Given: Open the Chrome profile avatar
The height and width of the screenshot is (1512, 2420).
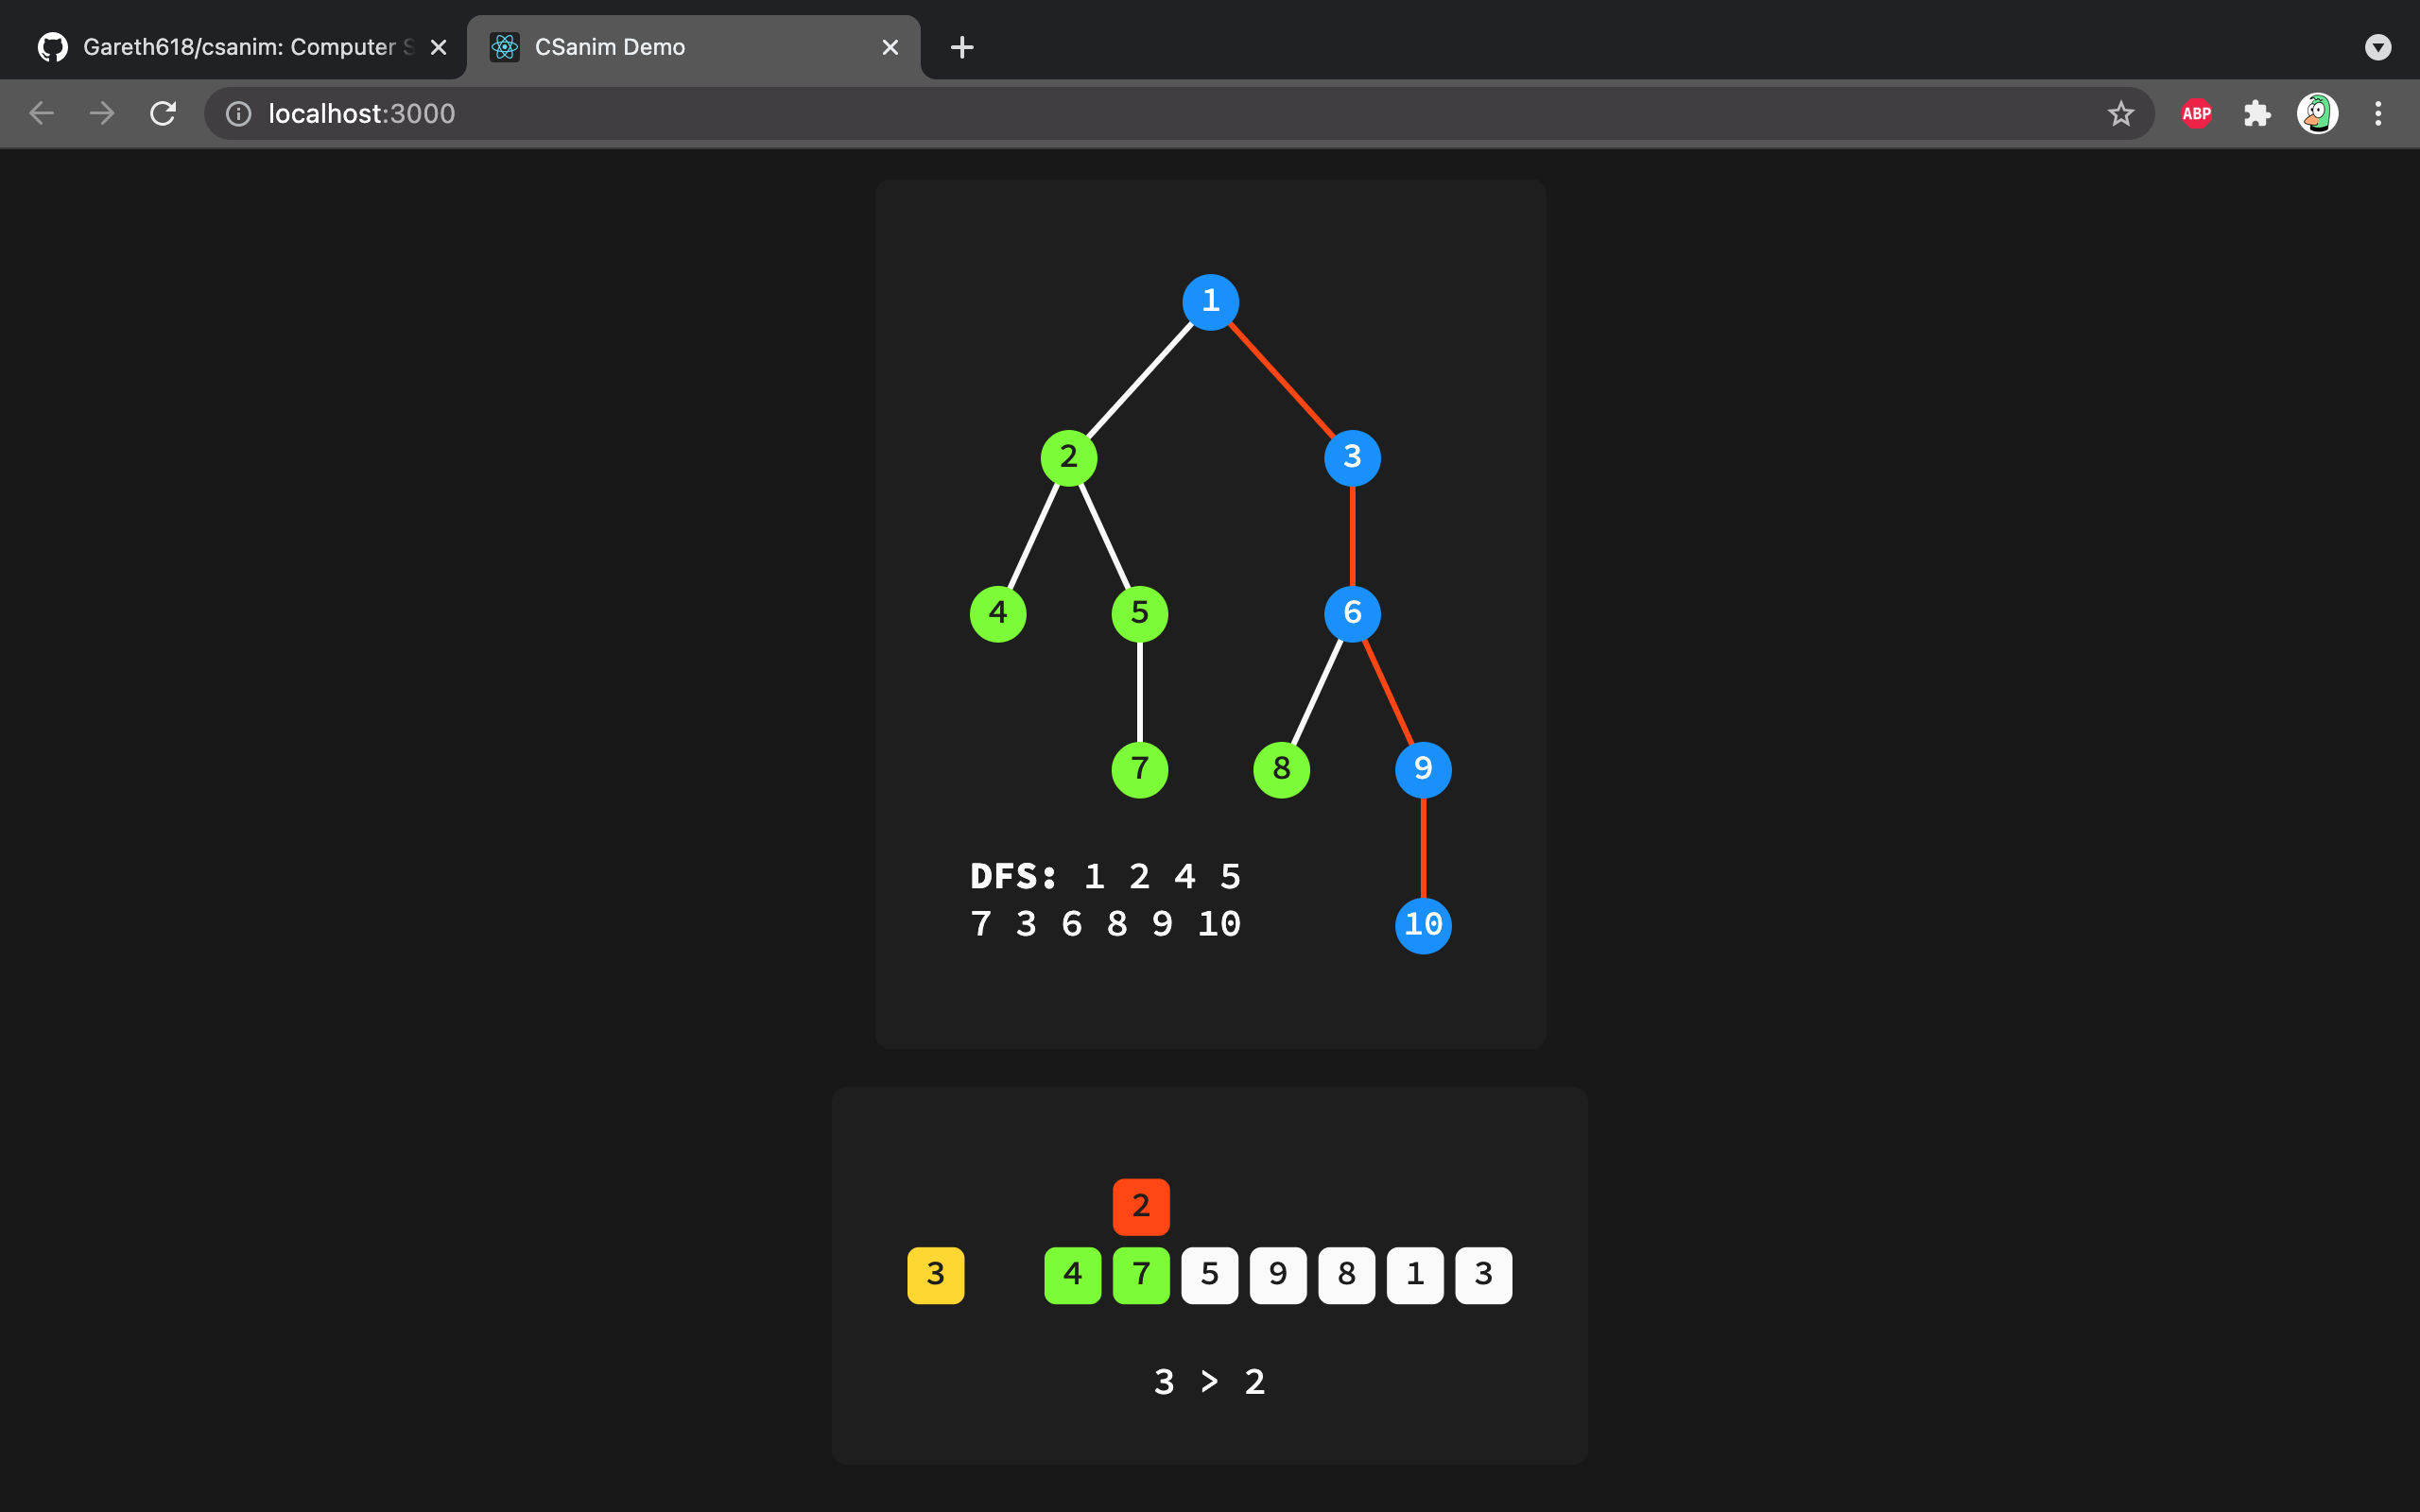Looking at the screenshot, I should pyautogui.click(x=2316, y=114).
